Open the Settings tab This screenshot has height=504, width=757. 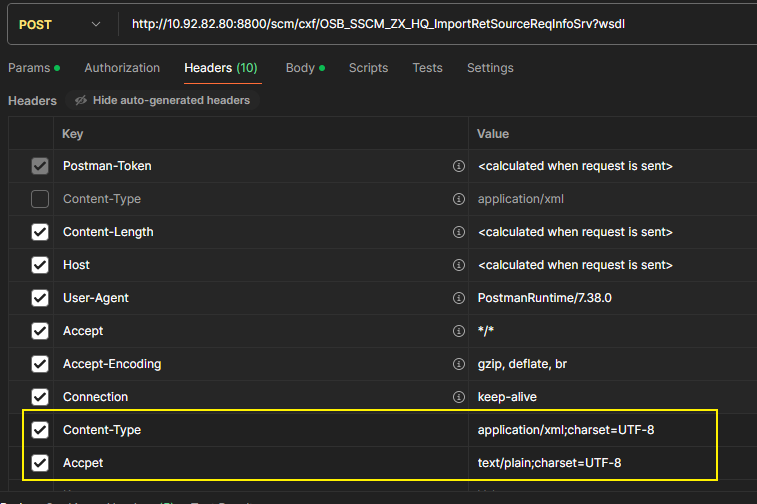(x=490, y=68)
